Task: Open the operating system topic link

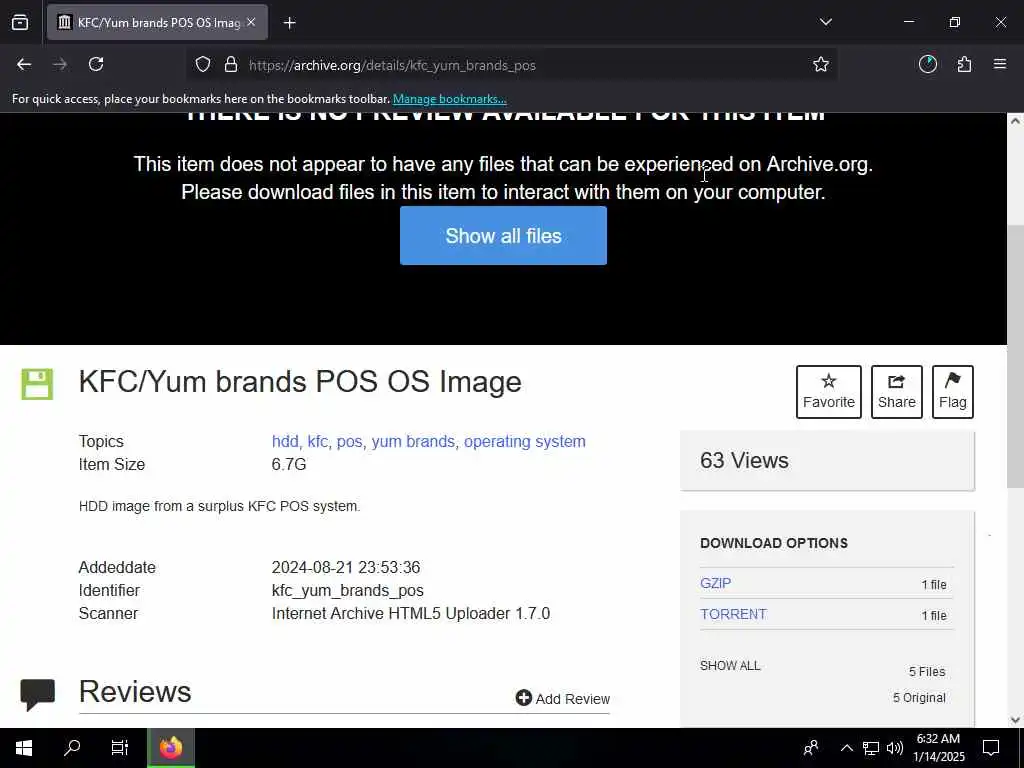Action: coord(525,441)
